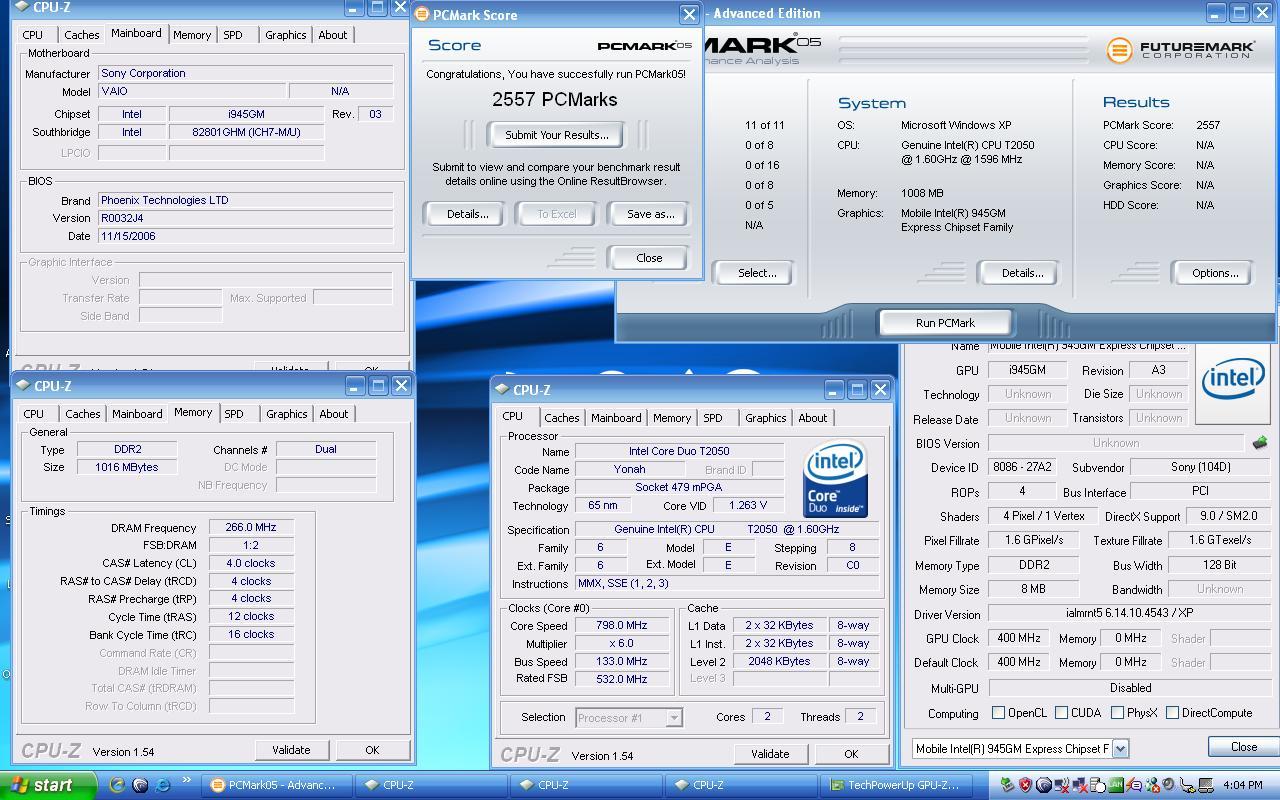The width and height of the screenshot is (1280, 800).
Task: Open the Processor #1 selection dropdown
Action: coord(674,717)
